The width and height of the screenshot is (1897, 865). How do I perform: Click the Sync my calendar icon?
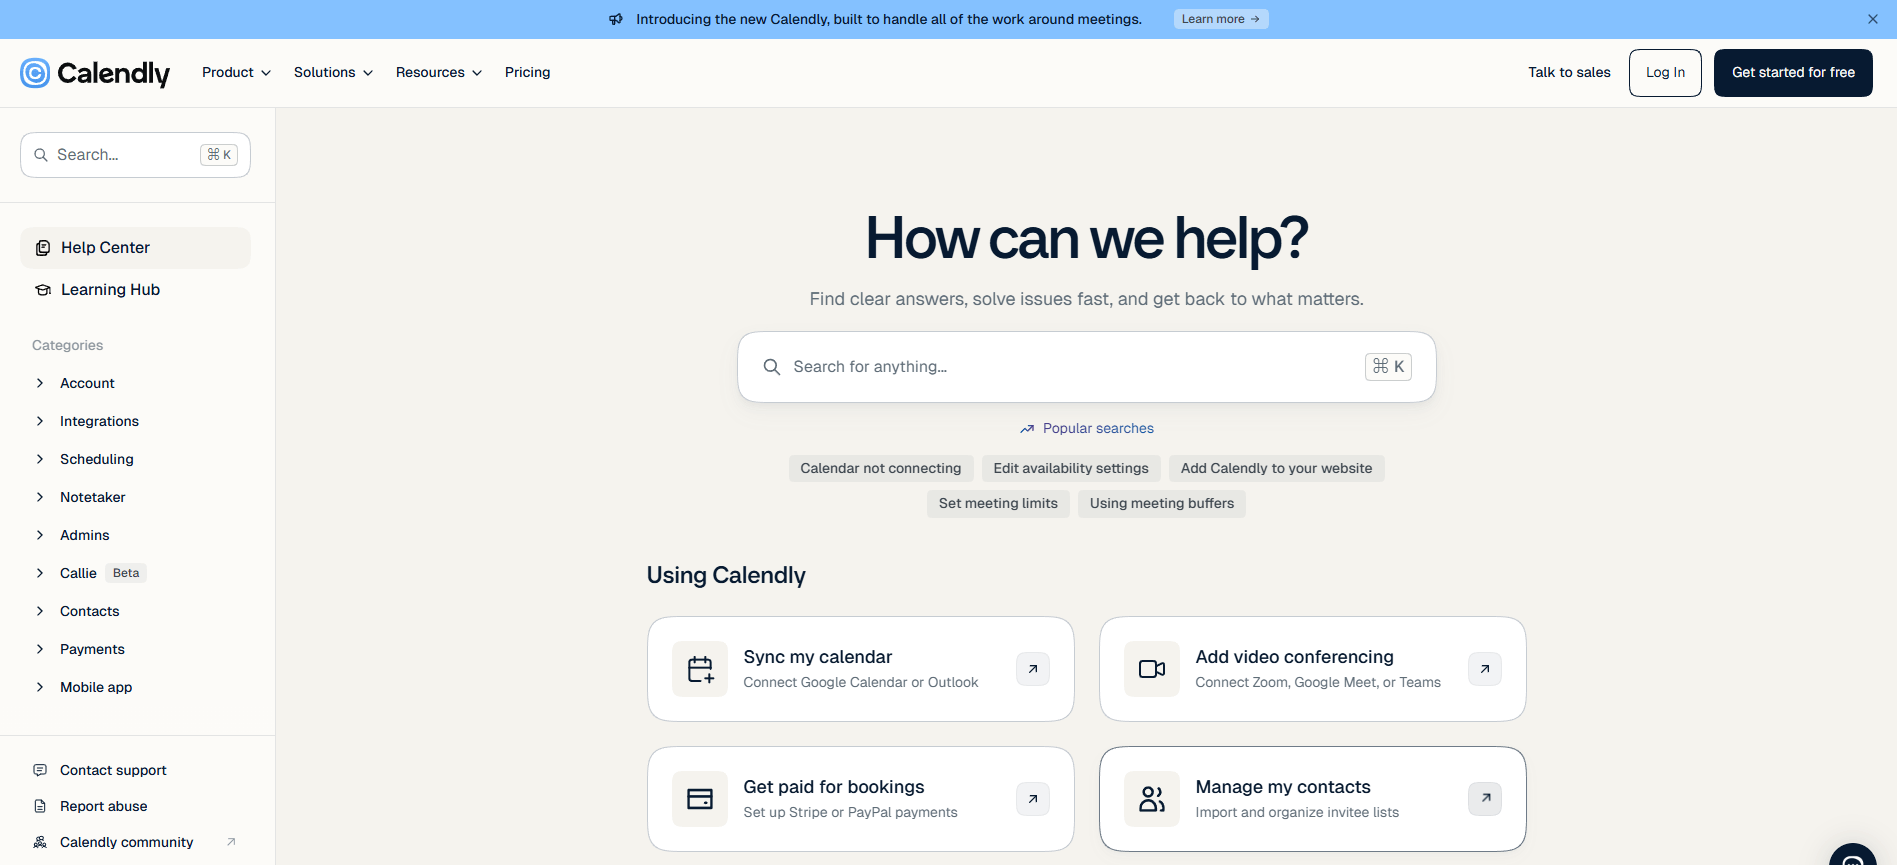pos(700,669)
